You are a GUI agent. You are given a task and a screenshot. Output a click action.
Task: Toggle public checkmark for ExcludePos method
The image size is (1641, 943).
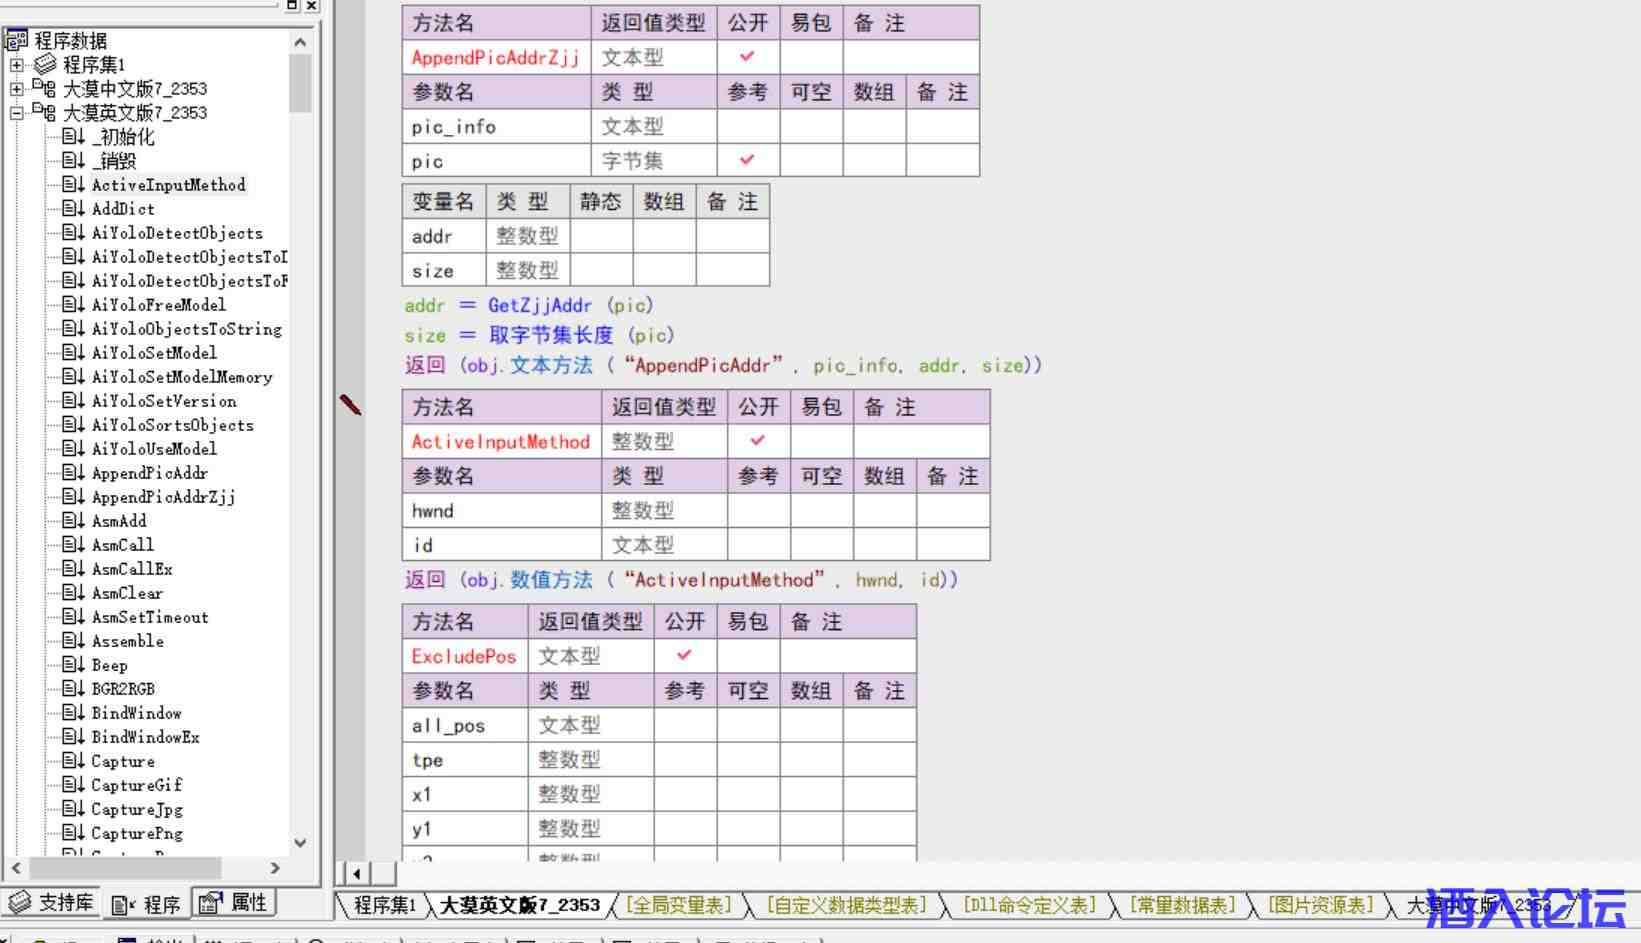coord(684,655)
